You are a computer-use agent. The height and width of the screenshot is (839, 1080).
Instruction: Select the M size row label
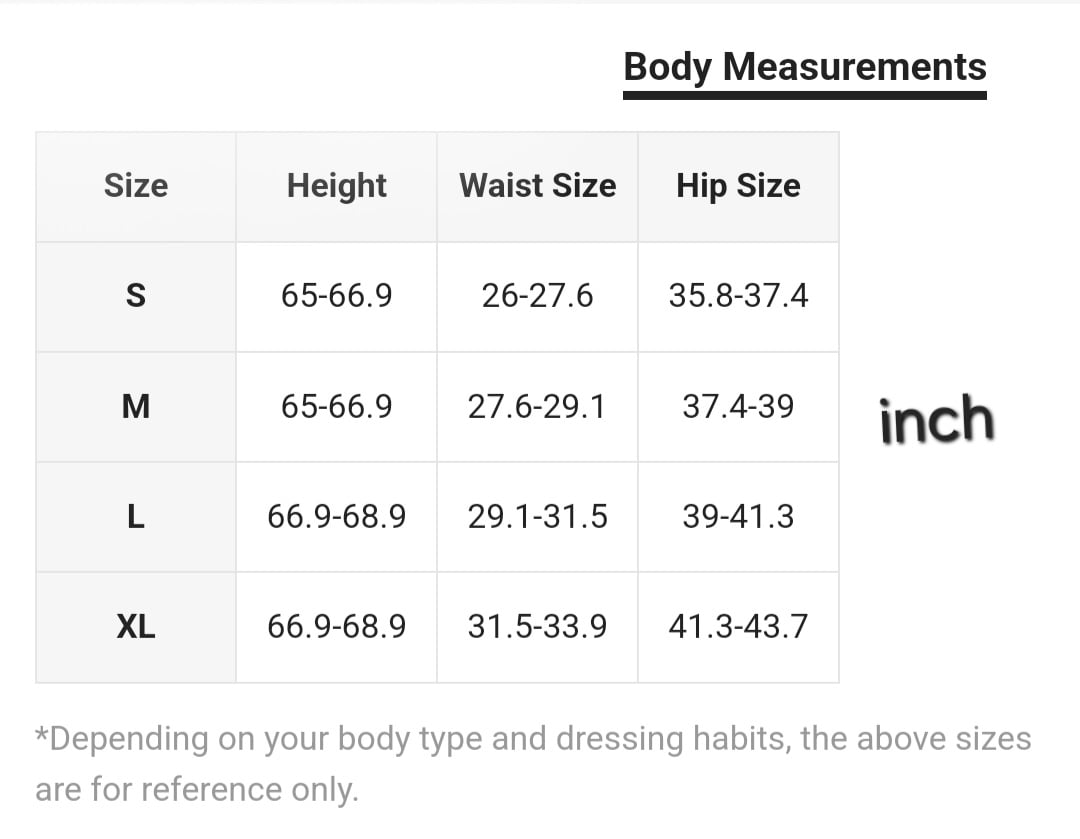click(136, 406)
